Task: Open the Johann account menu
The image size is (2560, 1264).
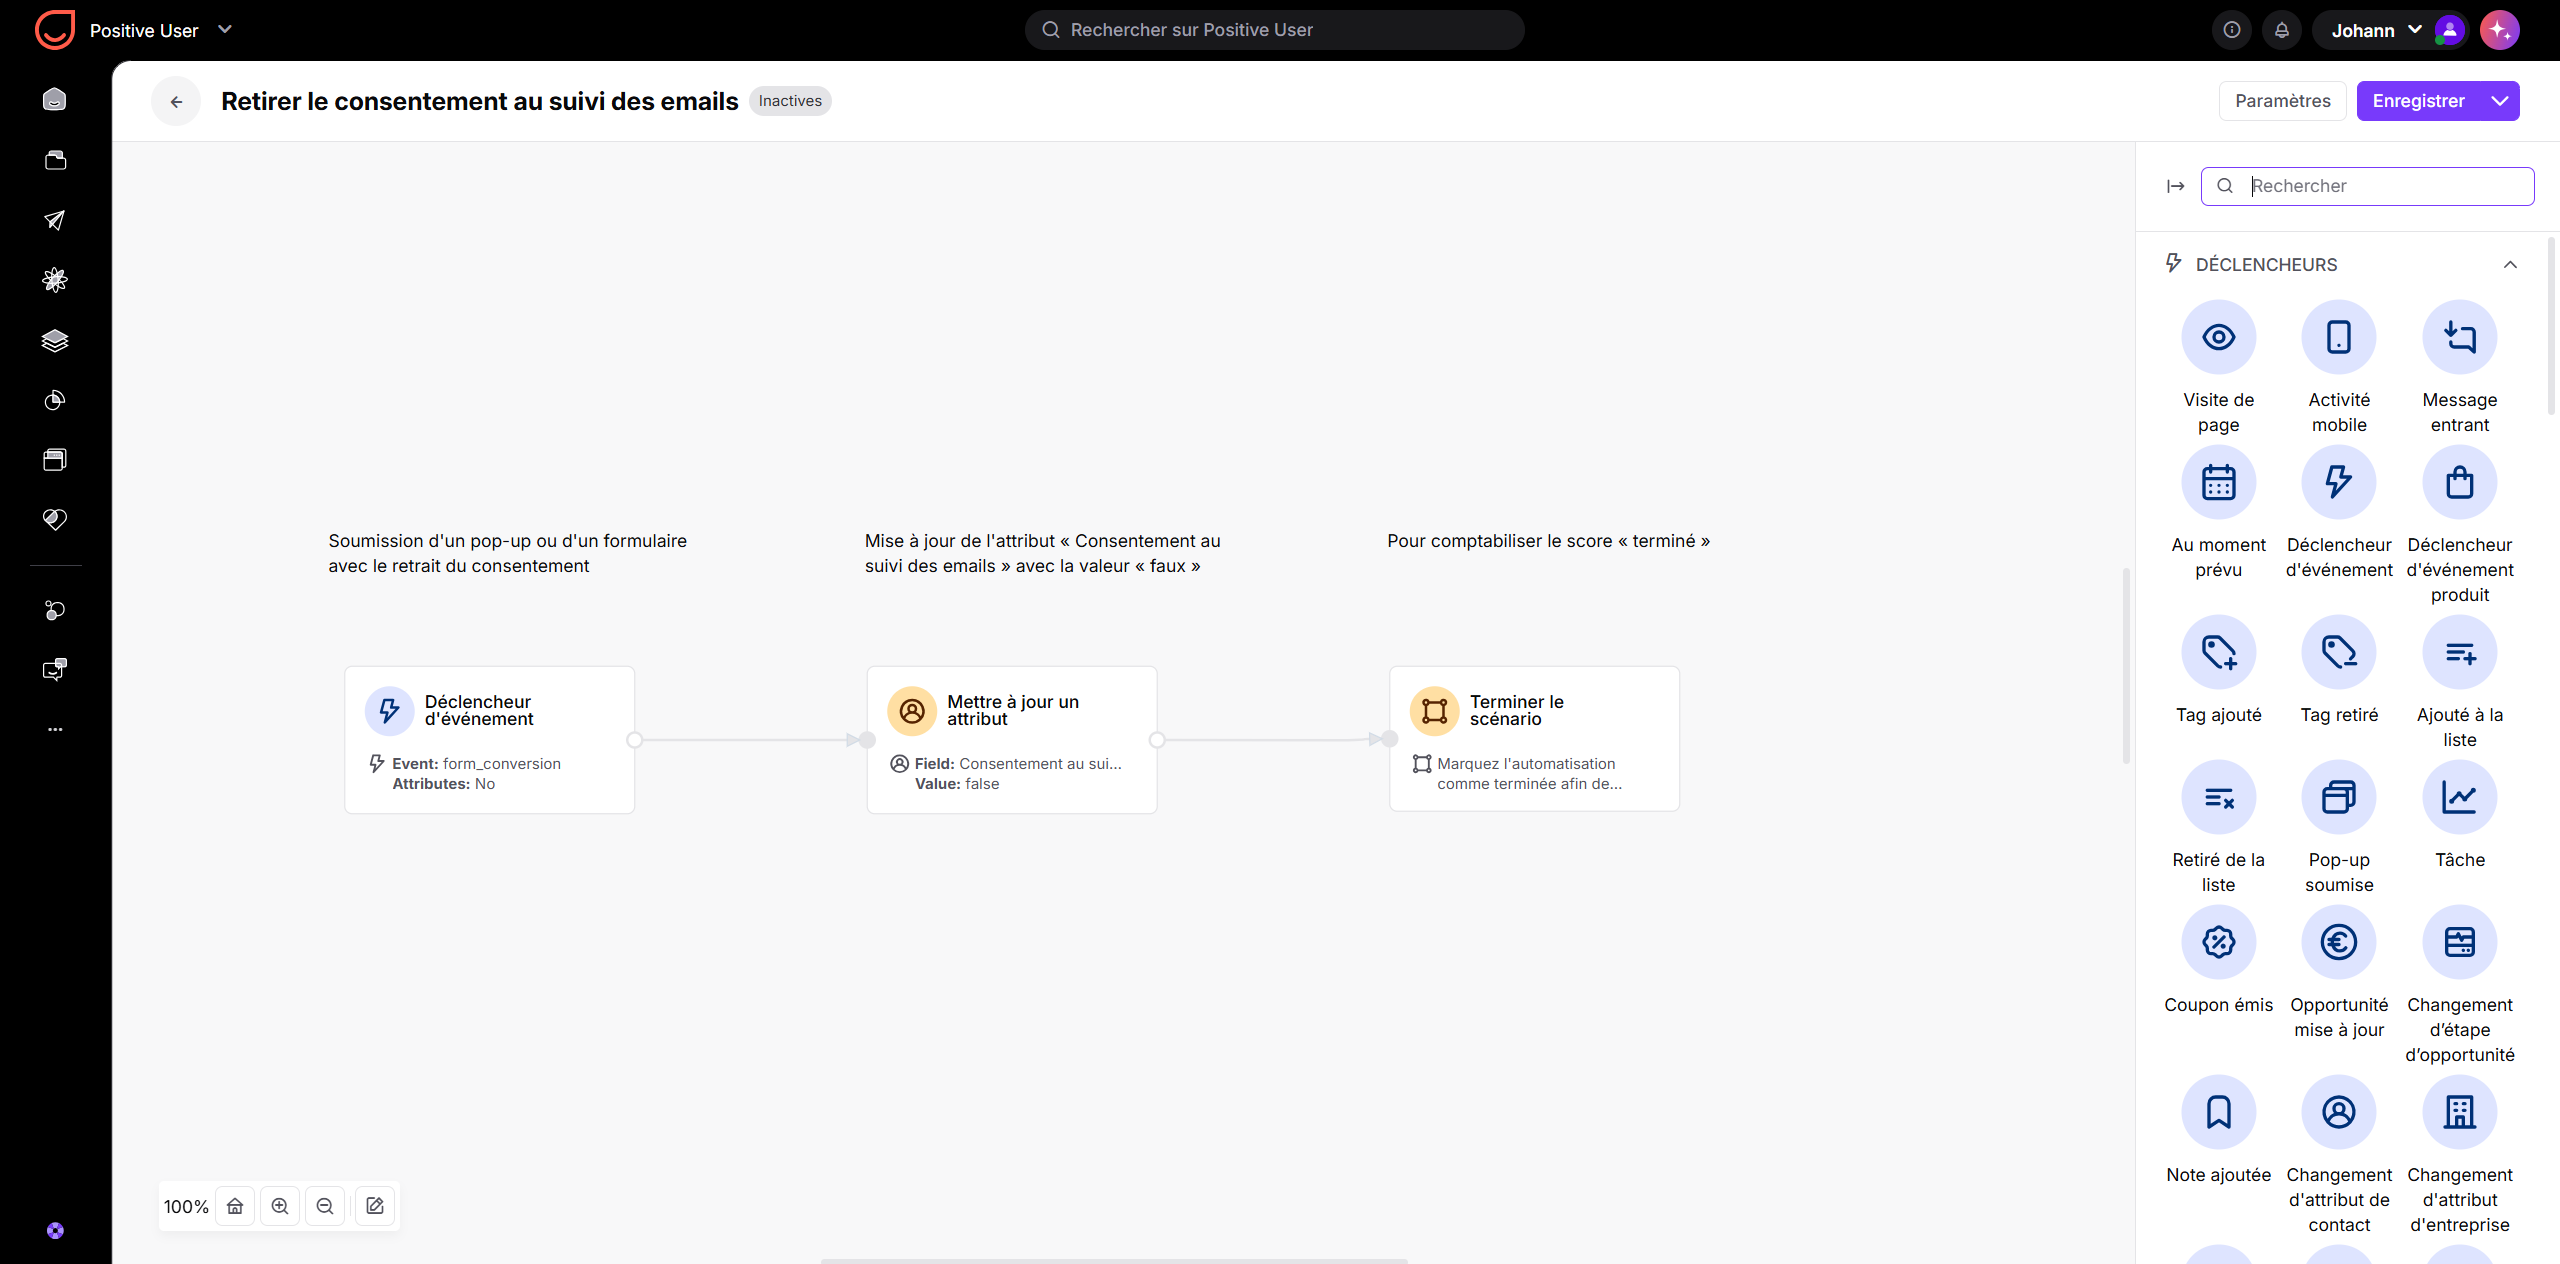Action: tap(2390, 30)
